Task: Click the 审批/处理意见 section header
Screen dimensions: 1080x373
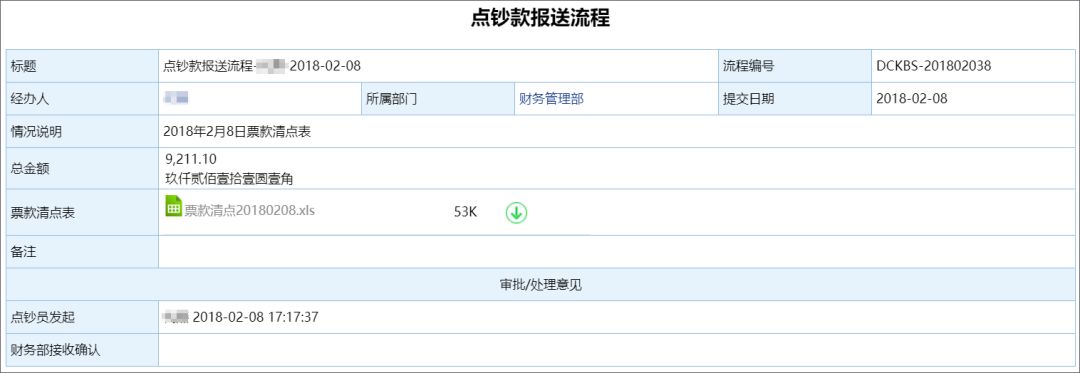Action: coord(541,284)
